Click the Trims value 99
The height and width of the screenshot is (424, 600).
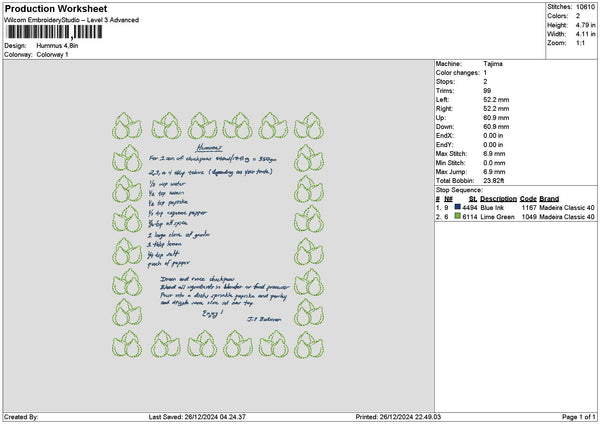487,91
